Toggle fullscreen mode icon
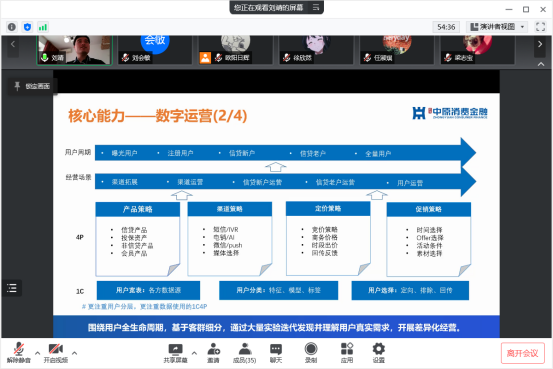Viewport: 553px width, 369px height. (540, 27)
